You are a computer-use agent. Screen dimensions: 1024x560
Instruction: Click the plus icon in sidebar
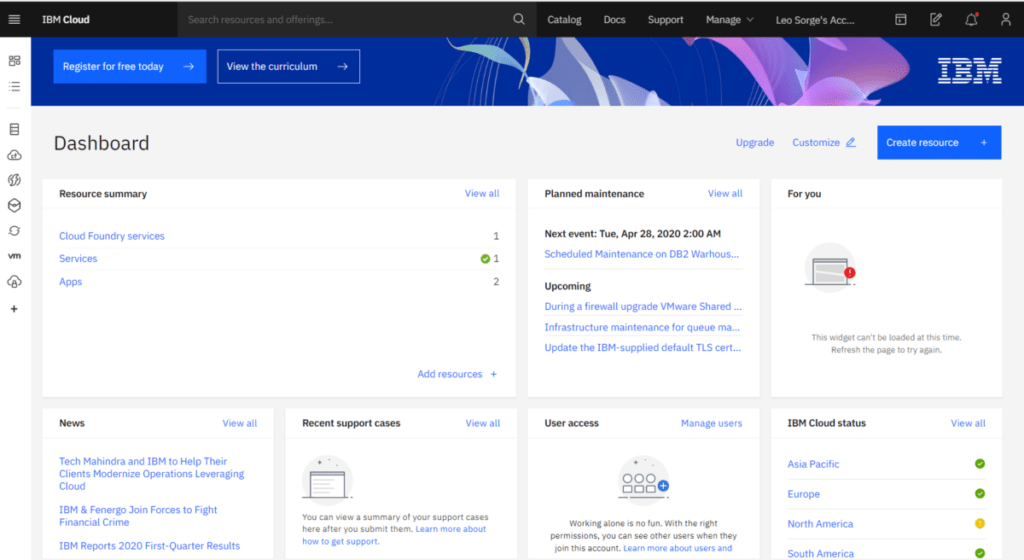14,309
